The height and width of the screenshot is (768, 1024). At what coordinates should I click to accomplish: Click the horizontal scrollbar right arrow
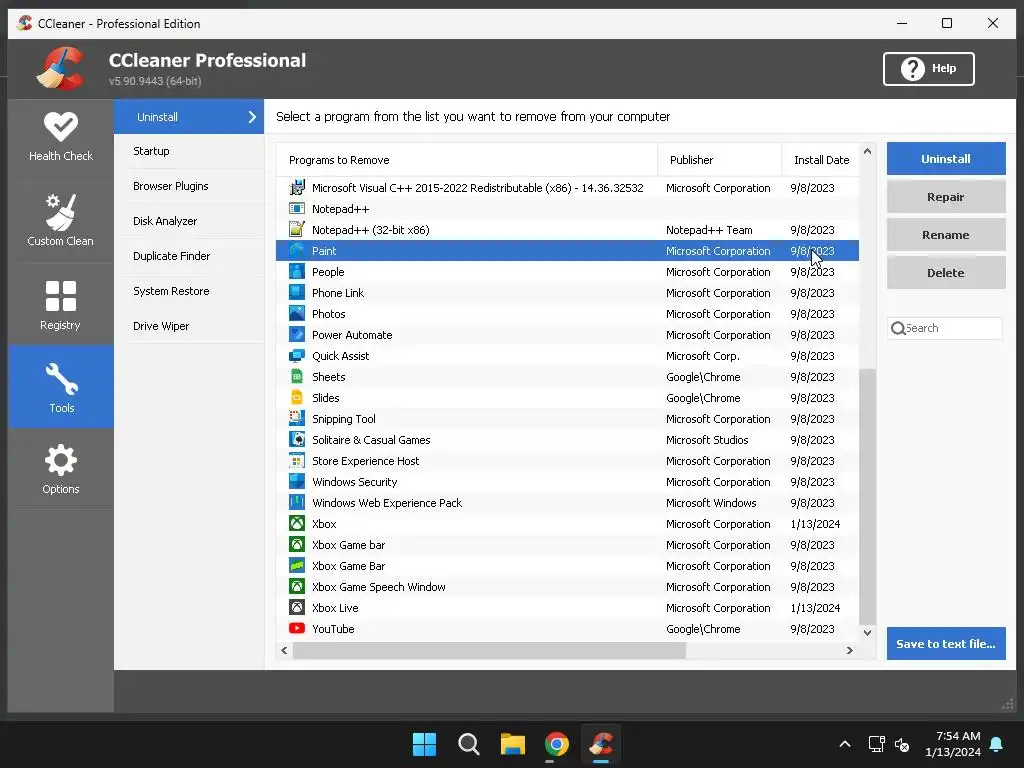coord(850,650)
